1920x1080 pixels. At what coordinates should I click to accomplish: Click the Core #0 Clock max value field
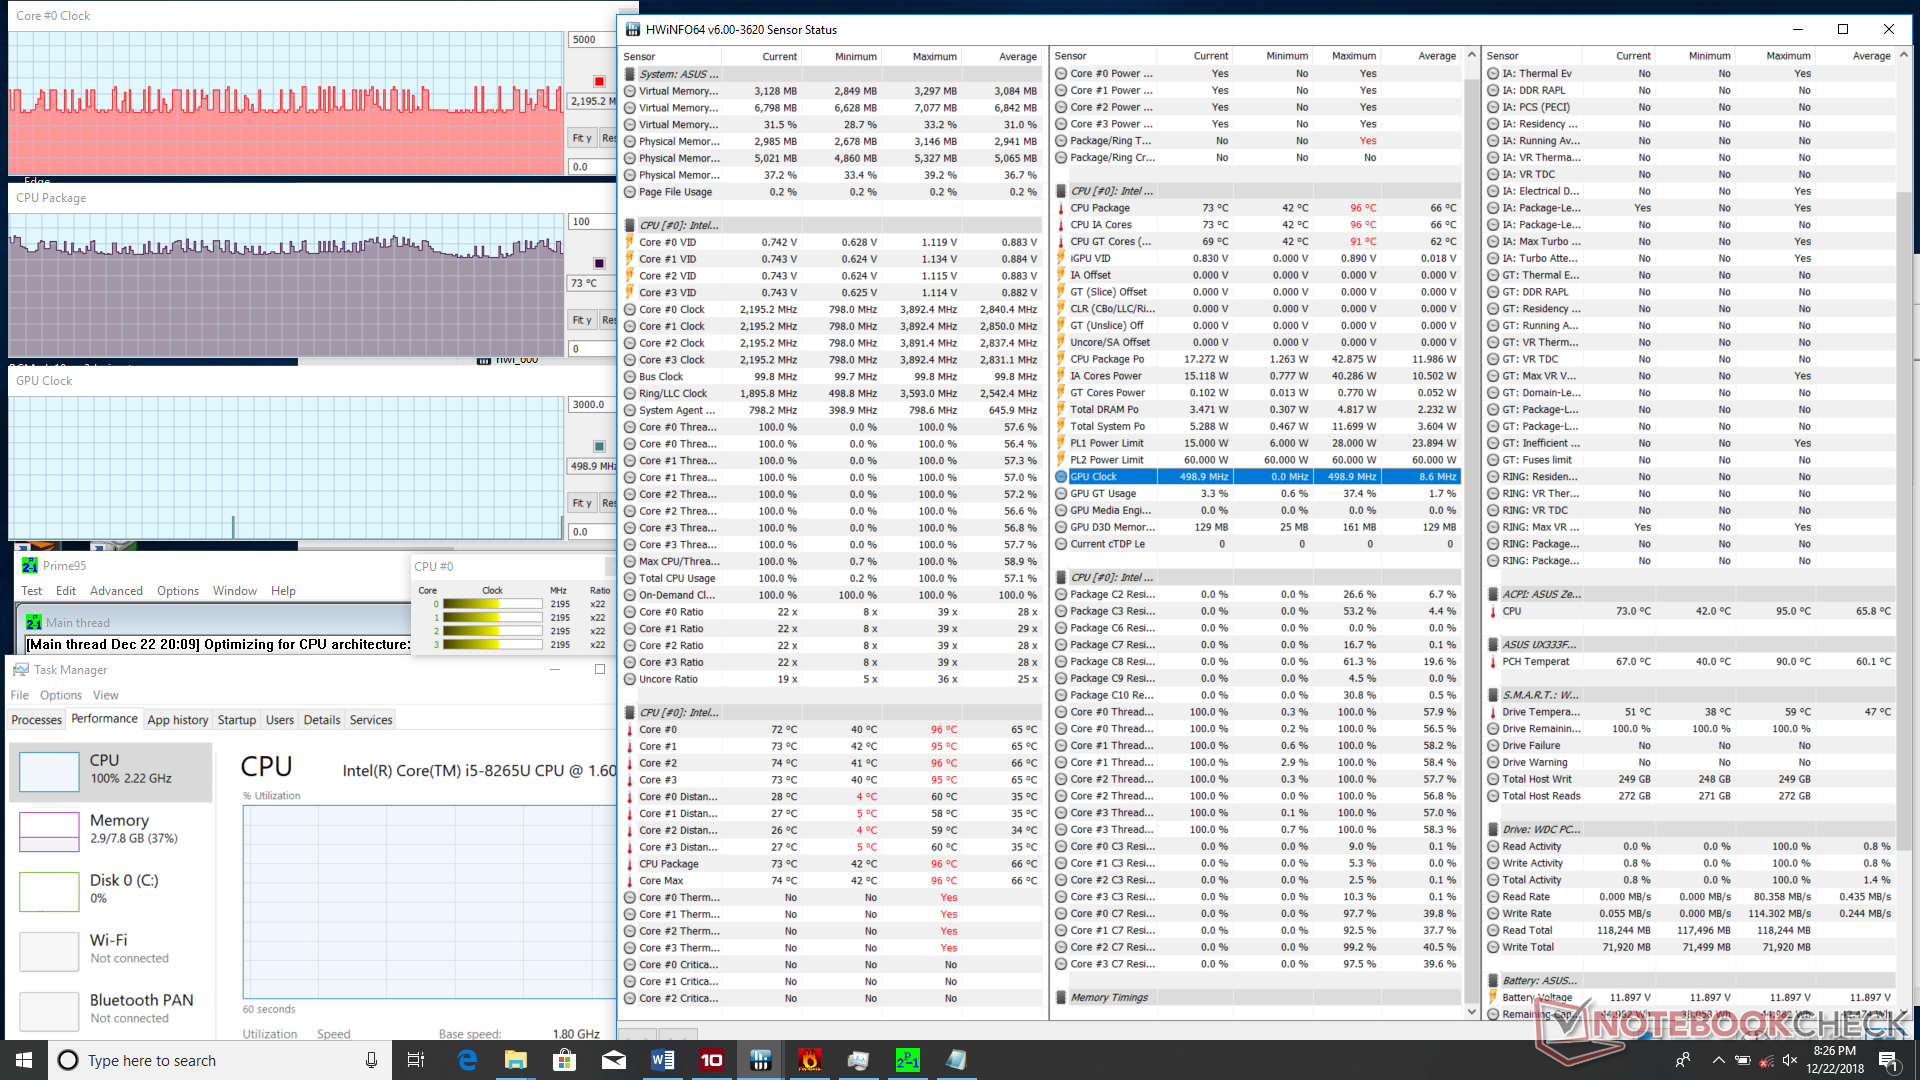[x=590, y=40]
